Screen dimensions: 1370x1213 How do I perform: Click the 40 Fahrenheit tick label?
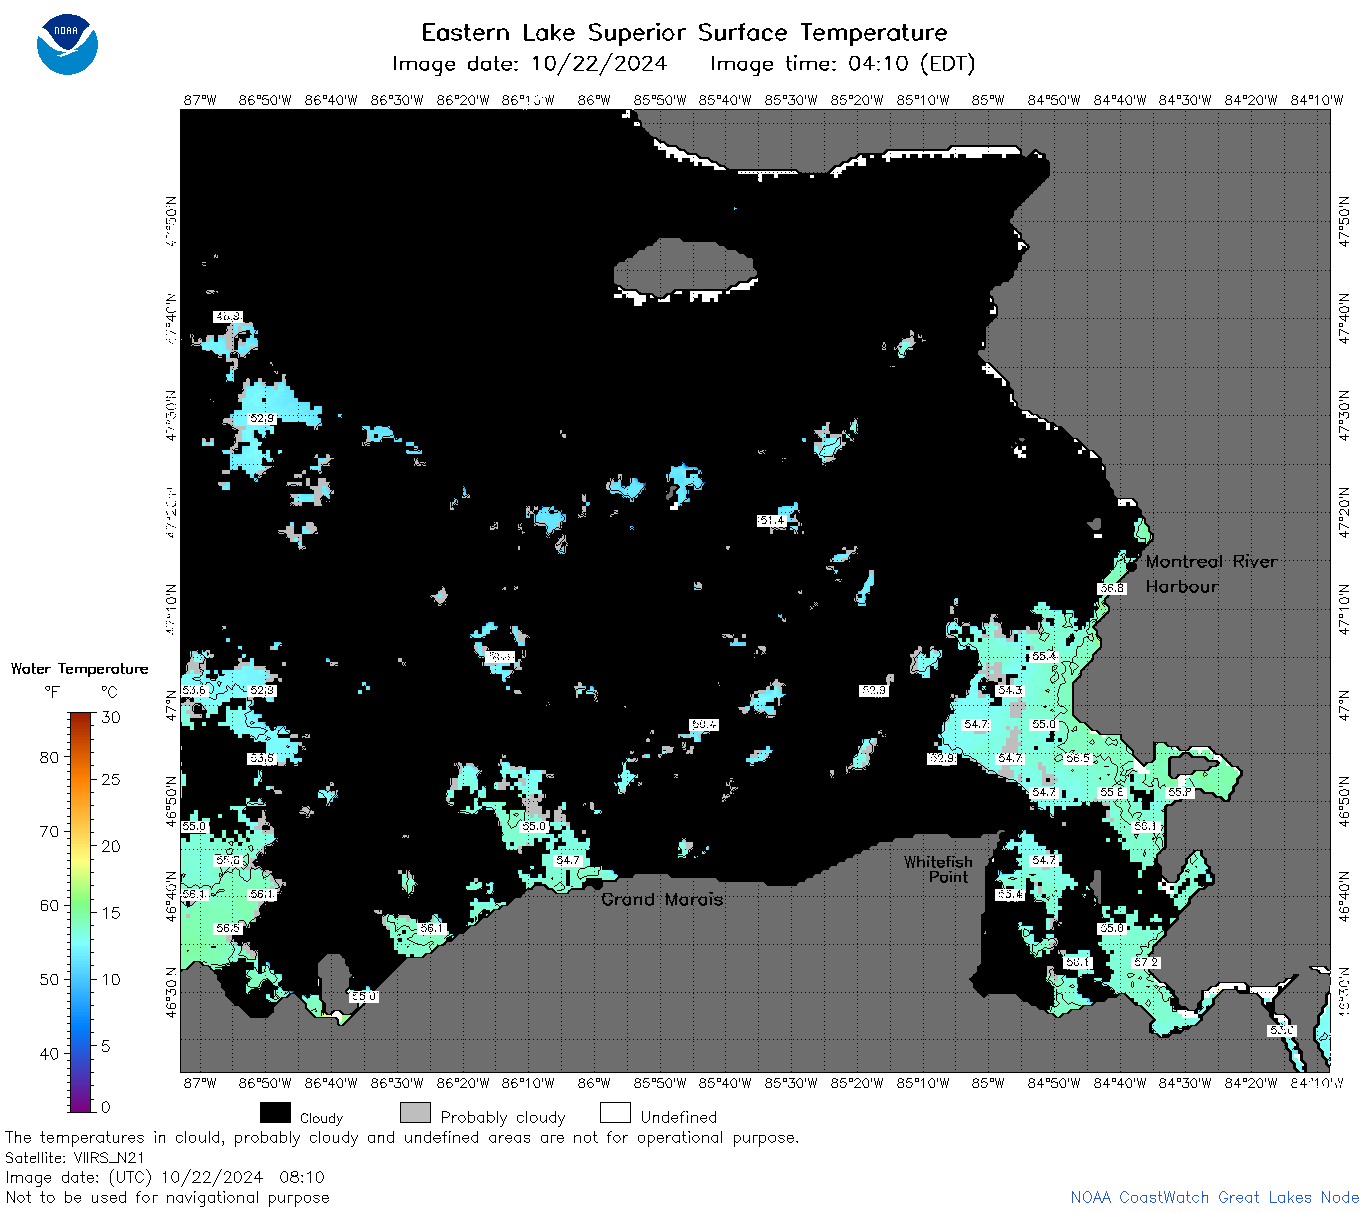click(49, 1053)
